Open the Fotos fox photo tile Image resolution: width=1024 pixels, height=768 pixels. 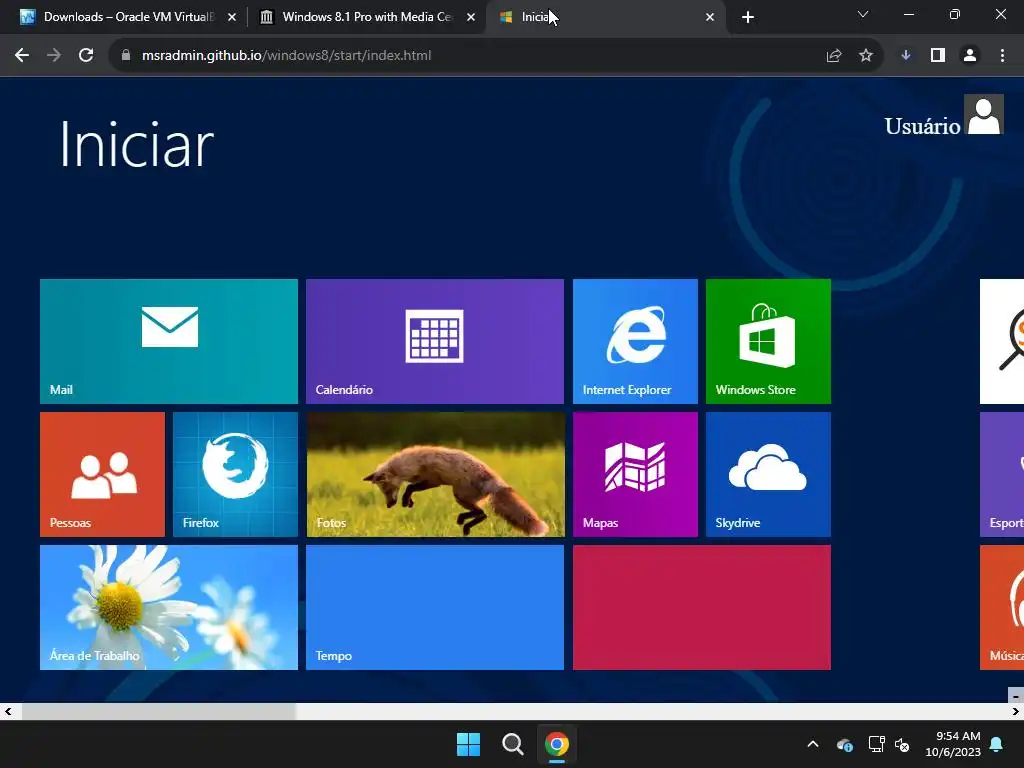pyautogui.click(x=435, y=474)
